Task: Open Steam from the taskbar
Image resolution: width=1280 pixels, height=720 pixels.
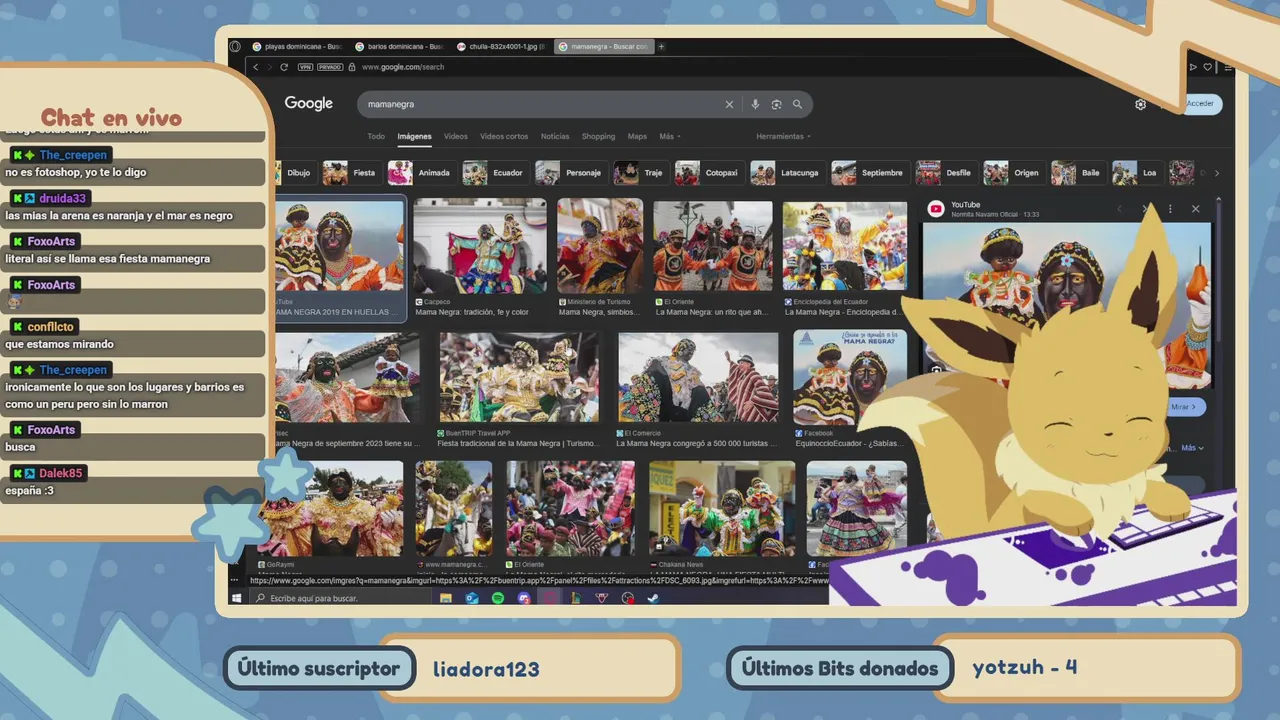Action: pyautogui.click(x=653, y=598)
